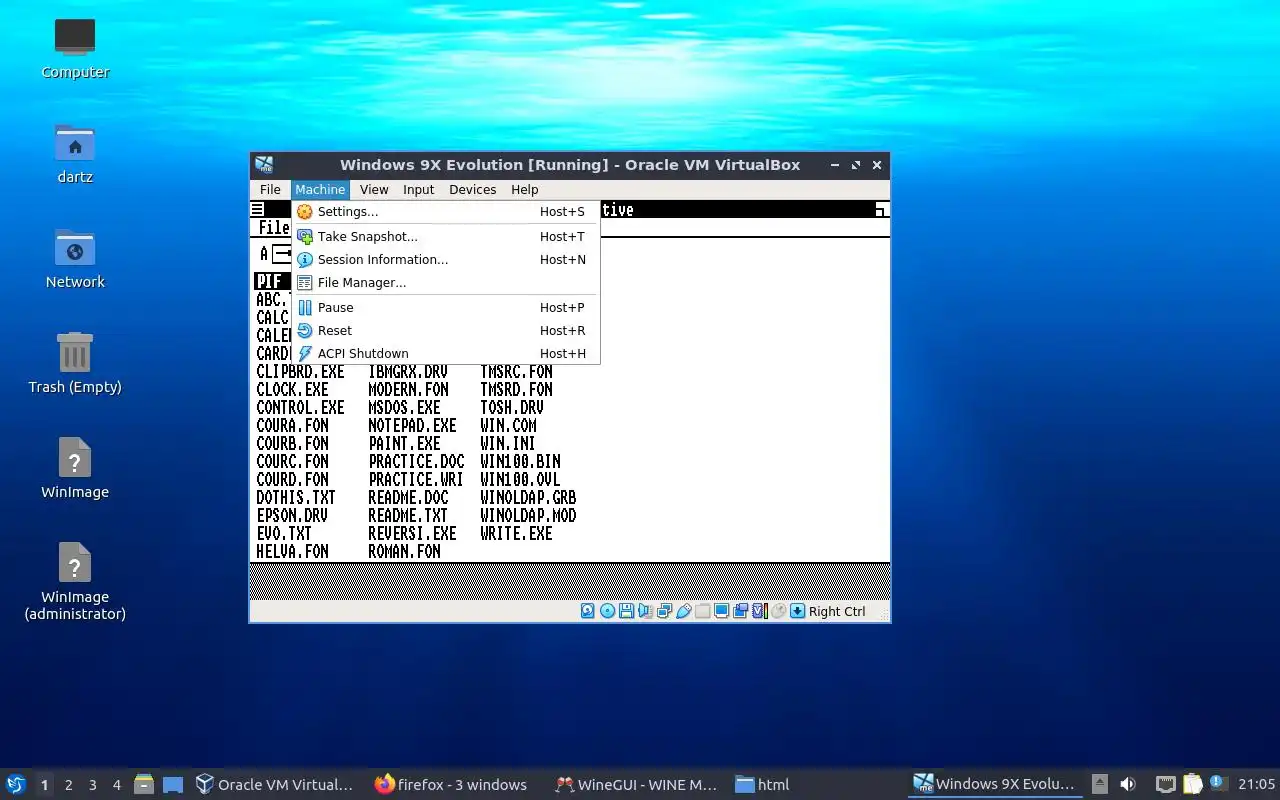1280x800 pixels.
Task: Click the volume speaker tray icon
Action: (x=1128, y=784)
